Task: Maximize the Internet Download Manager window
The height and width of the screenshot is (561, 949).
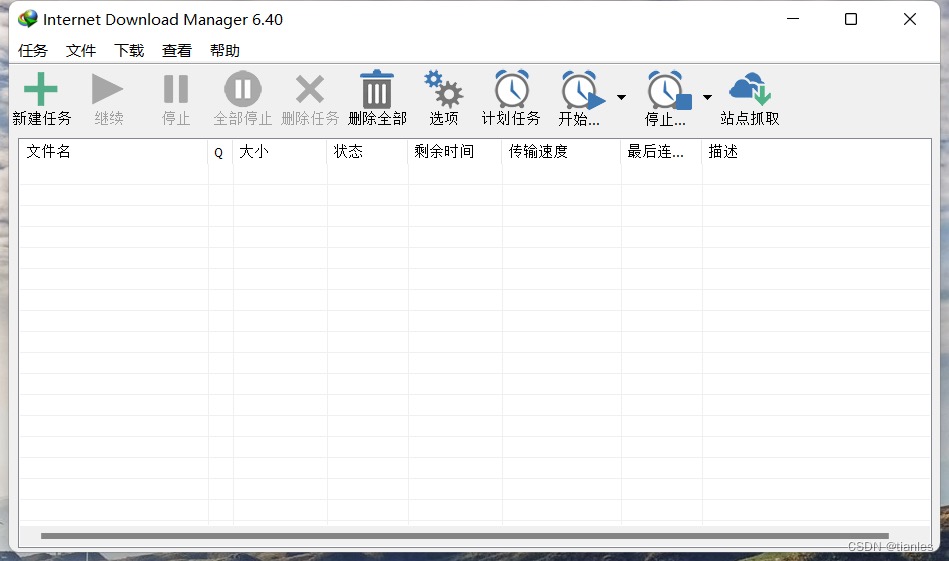Action: [851, 19]
